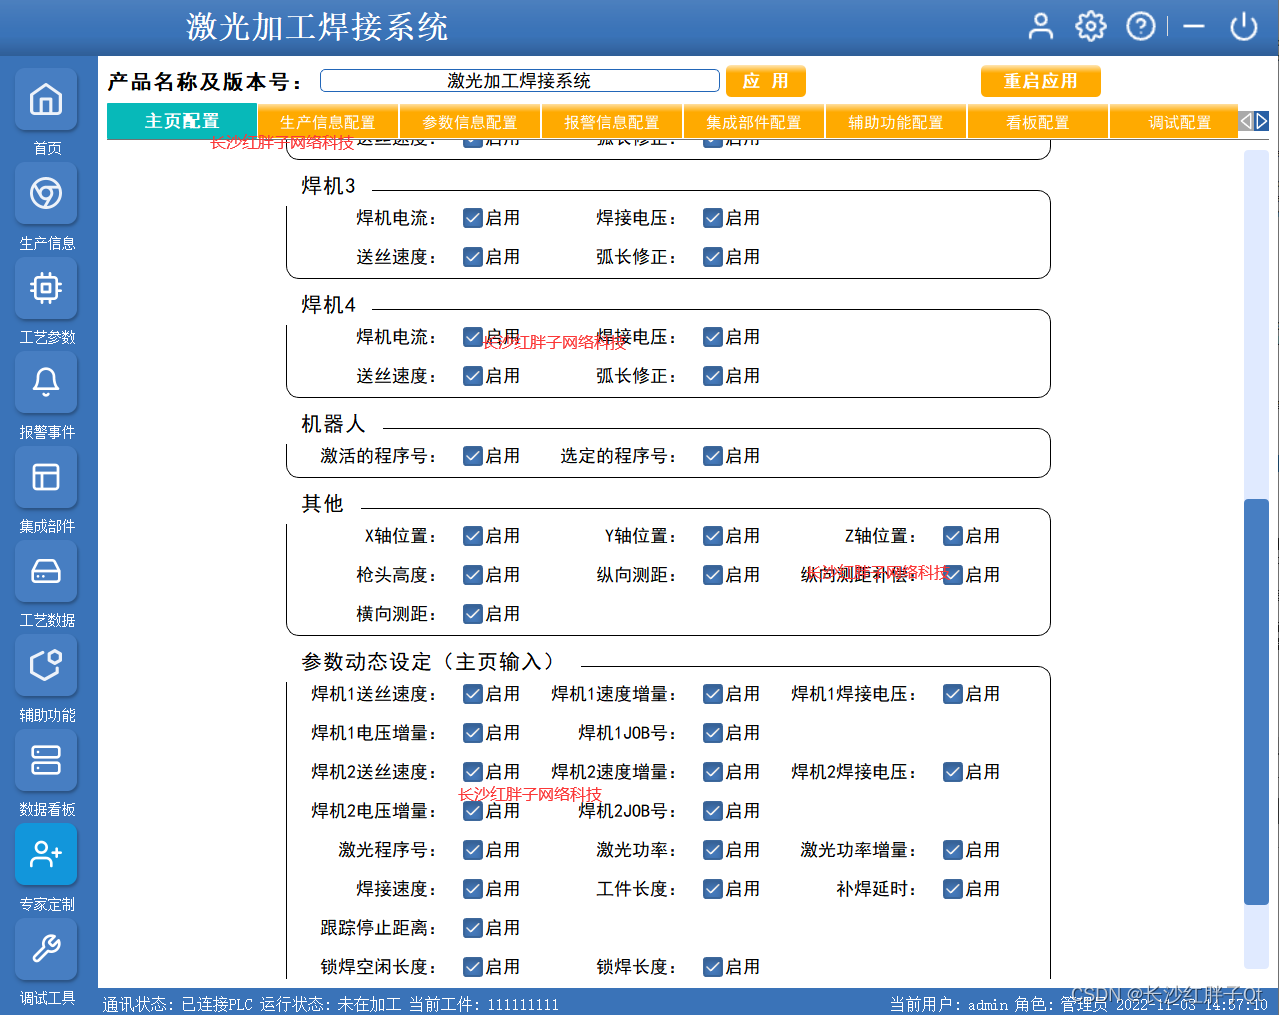Open the 首页 home icon in sidebar
Image resolution: width=1279 pixels, height=1015 pixels.
46,99
